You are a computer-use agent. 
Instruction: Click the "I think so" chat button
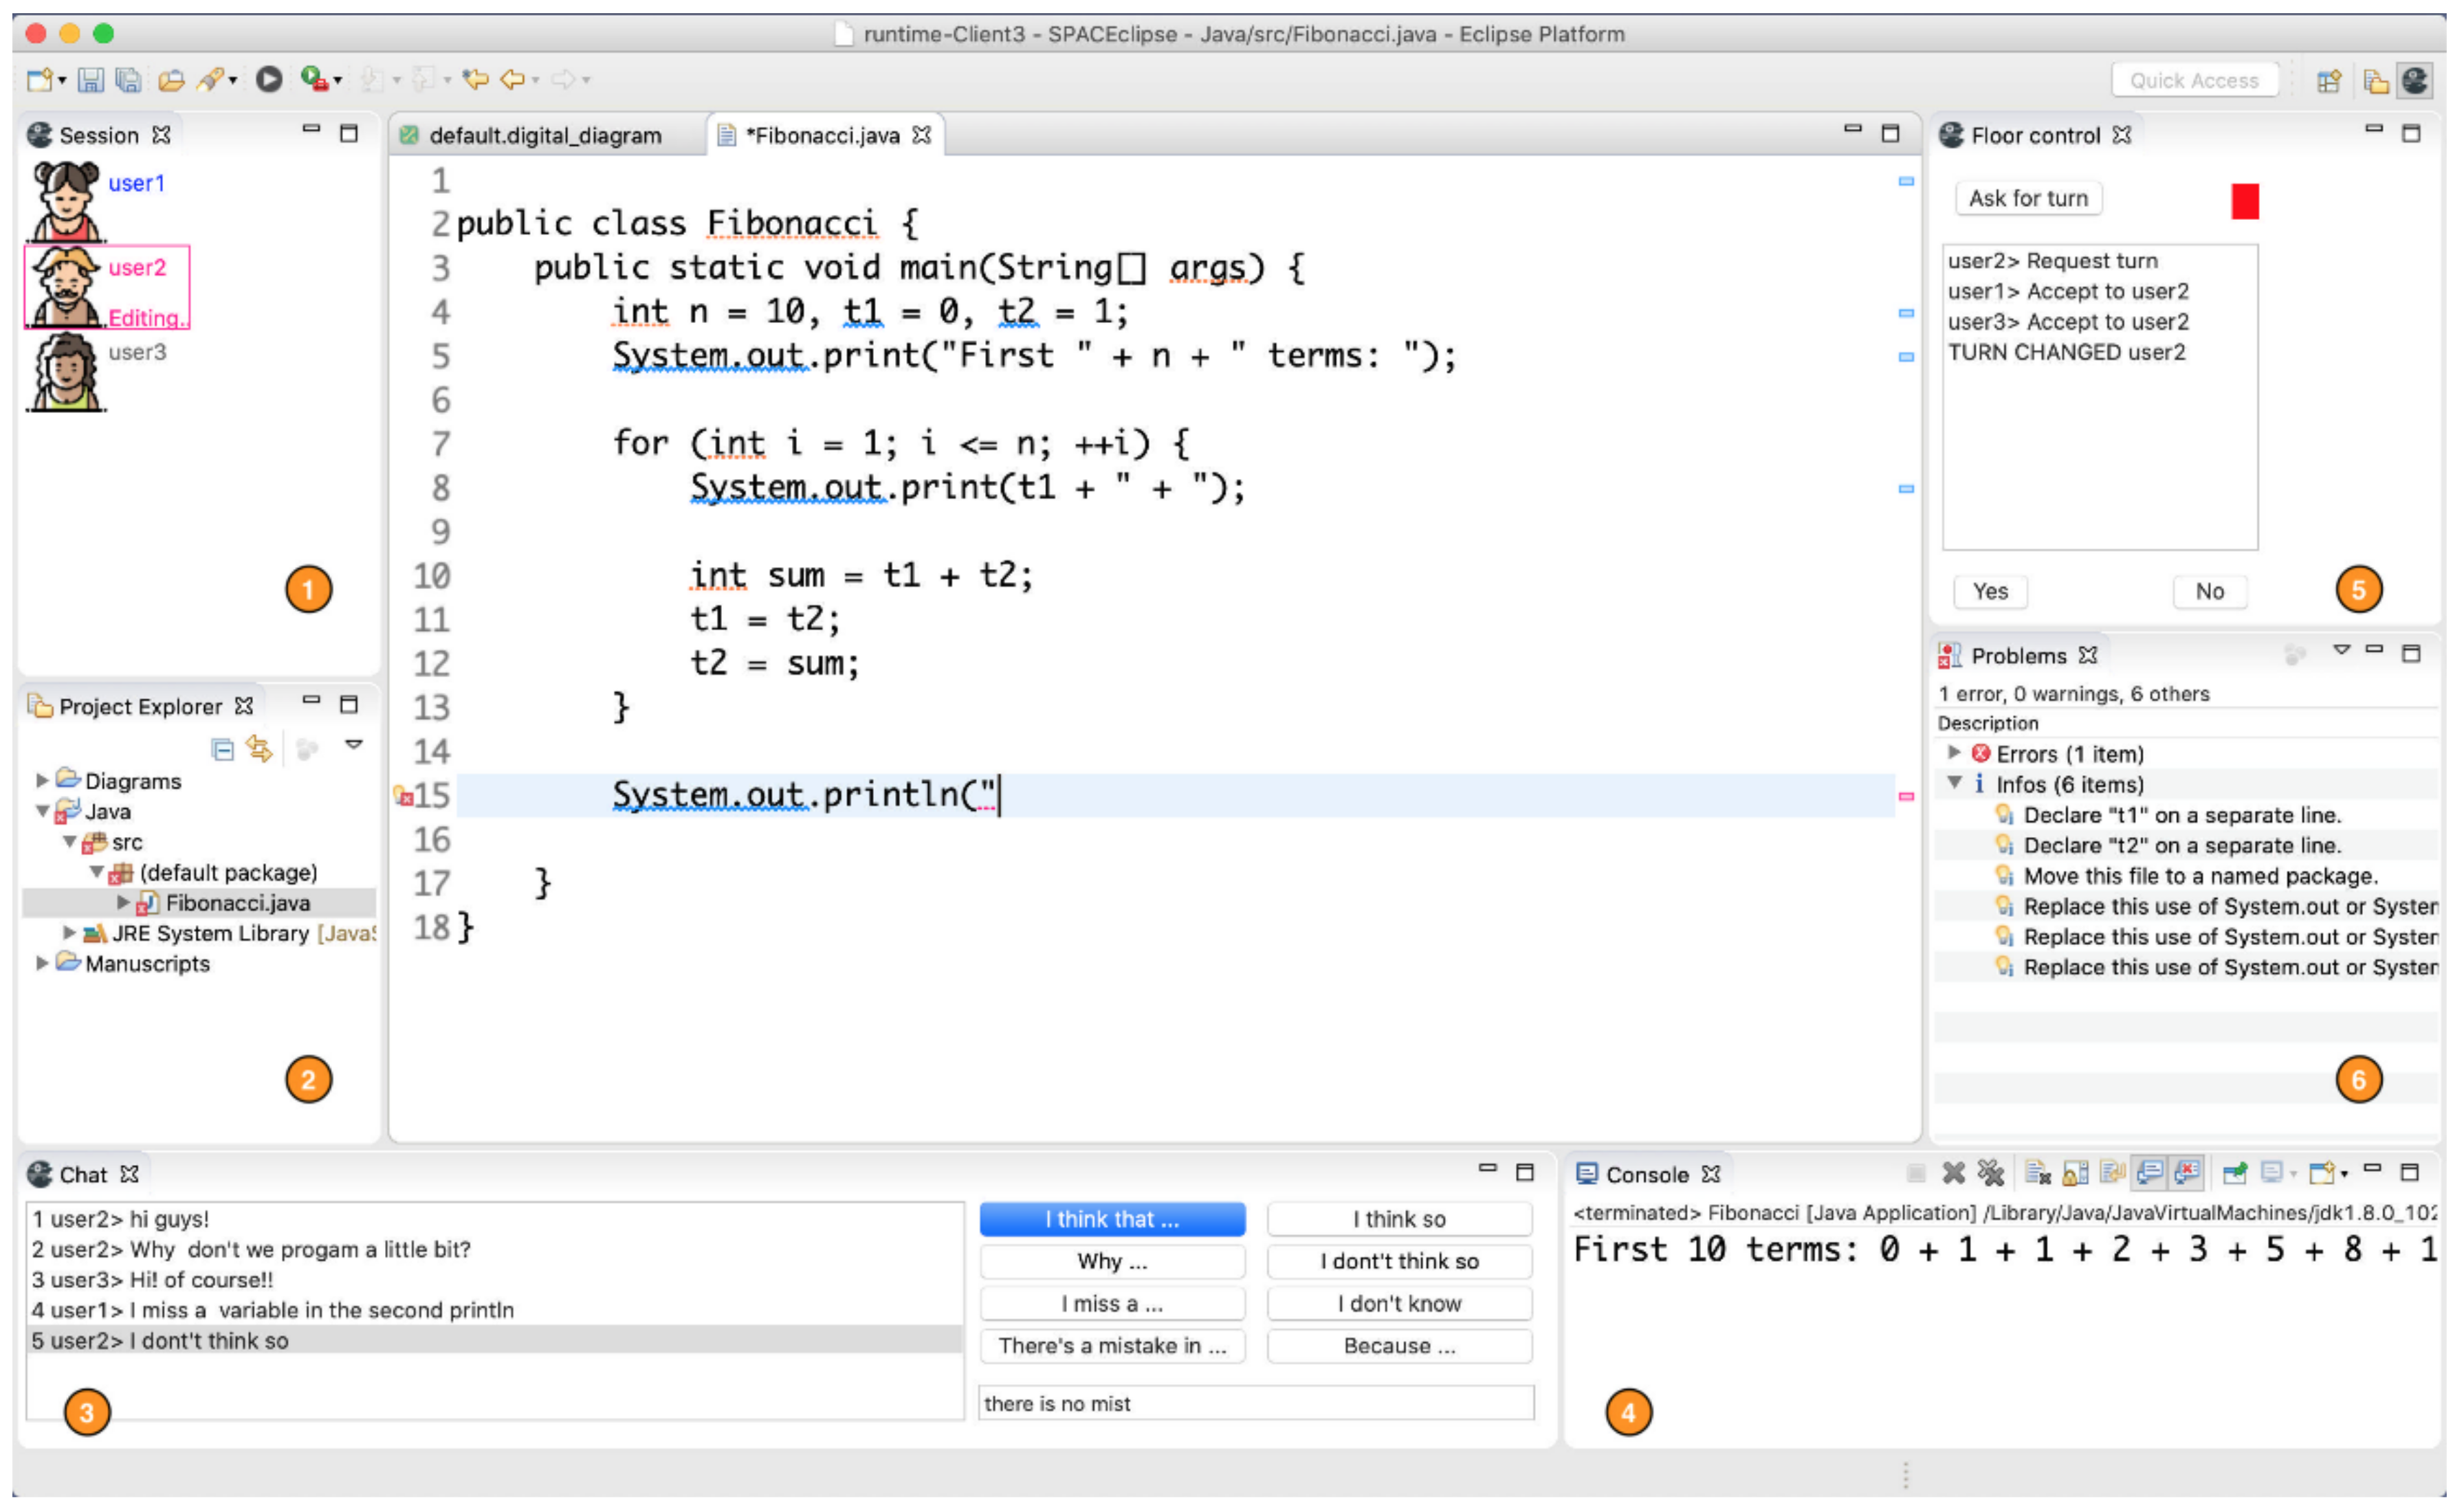[1399, 1220]
